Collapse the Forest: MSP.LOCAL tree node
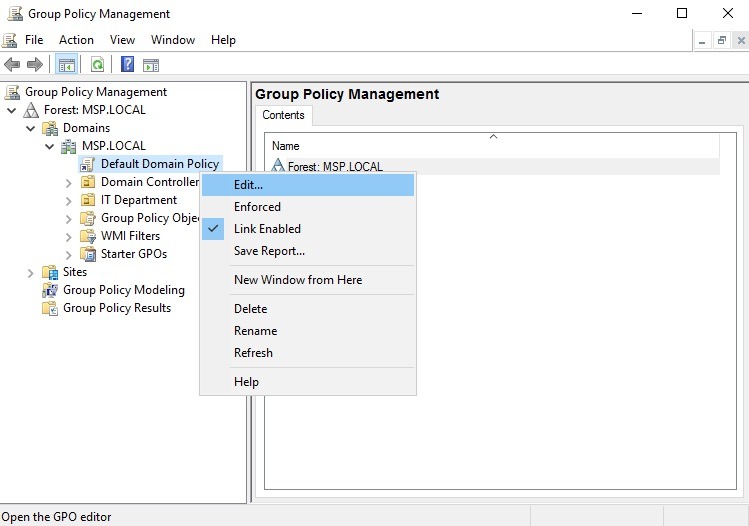749x526 pixels. tap(11, 110)
